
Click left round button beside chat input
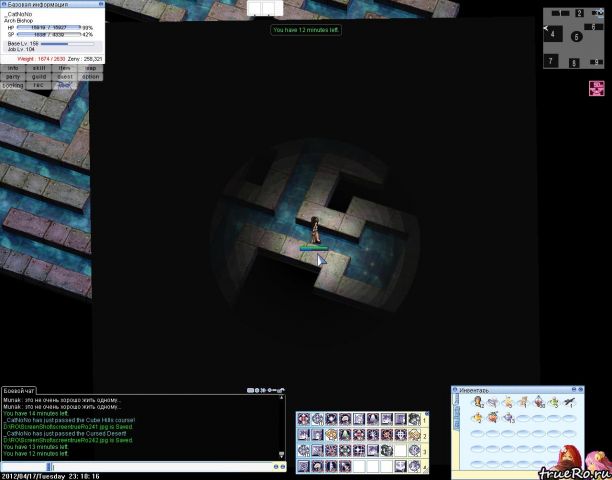point(276,467)
